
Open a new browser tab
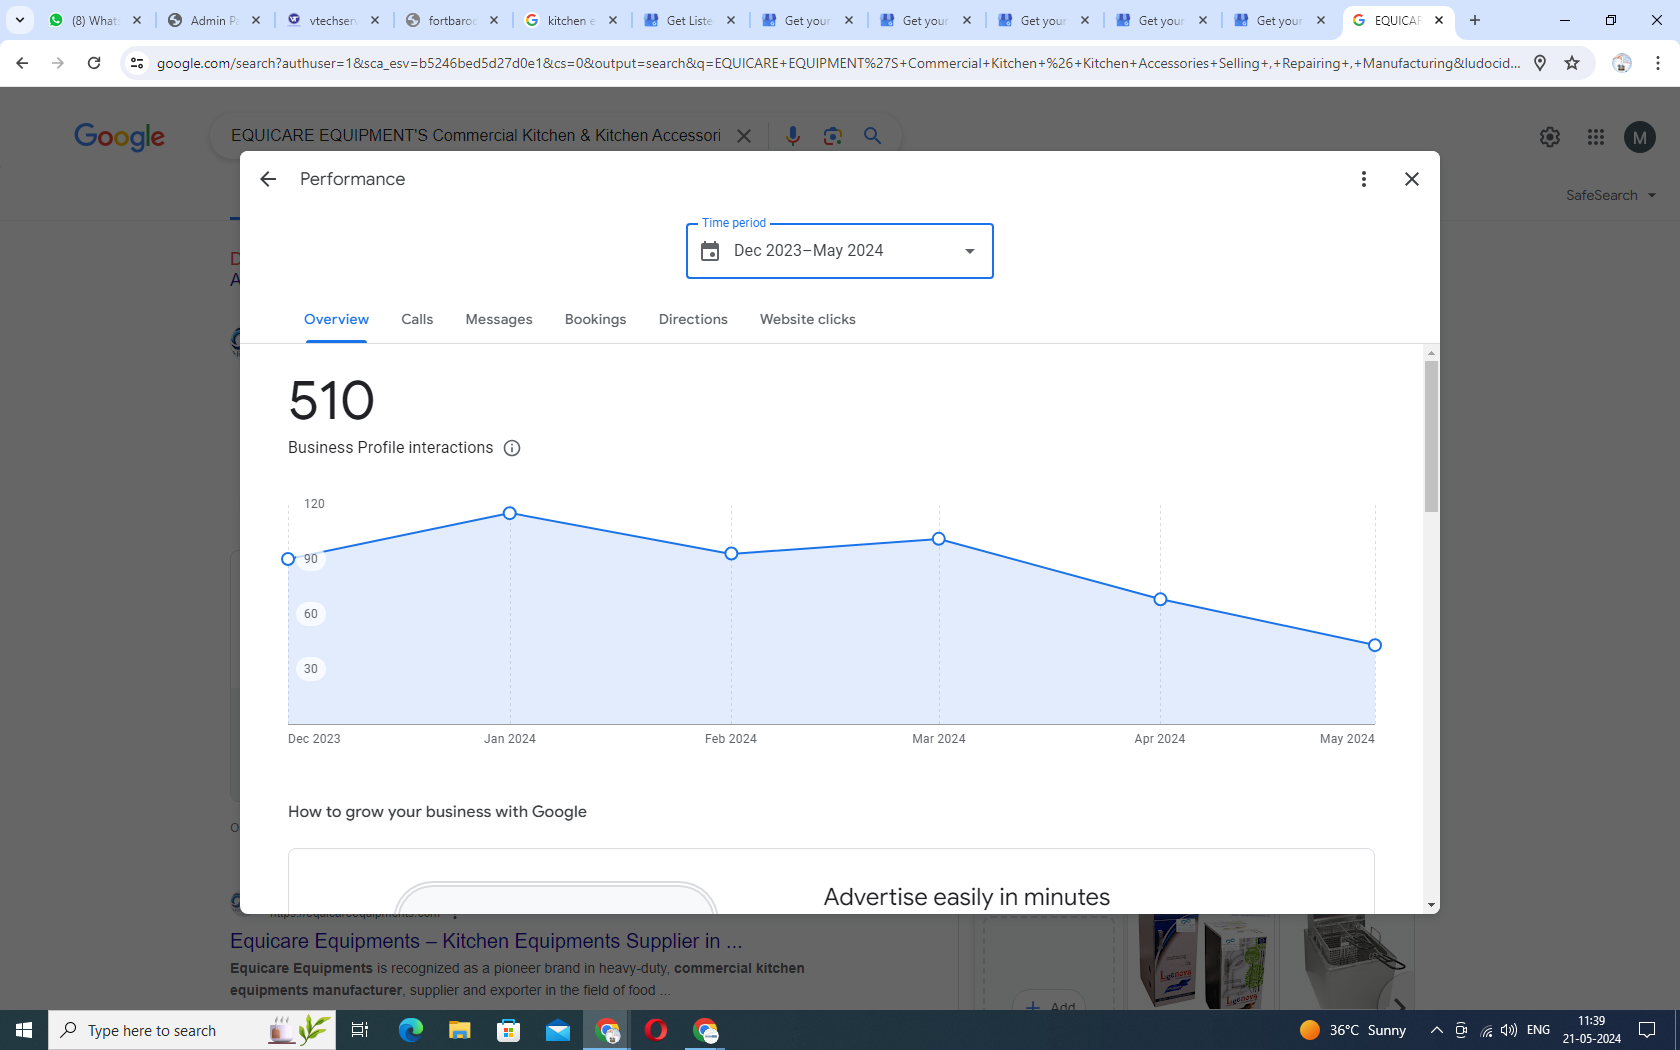pyautogui.click(x=1475, y=20)
